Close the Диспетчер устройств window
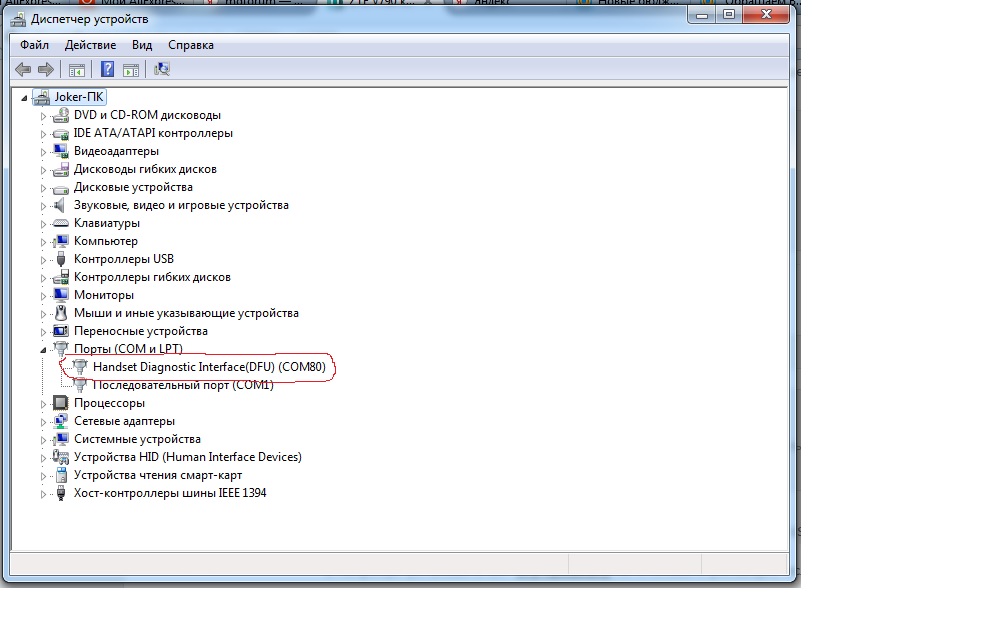This screenshot has height=630, width=1008. [766, 14]
